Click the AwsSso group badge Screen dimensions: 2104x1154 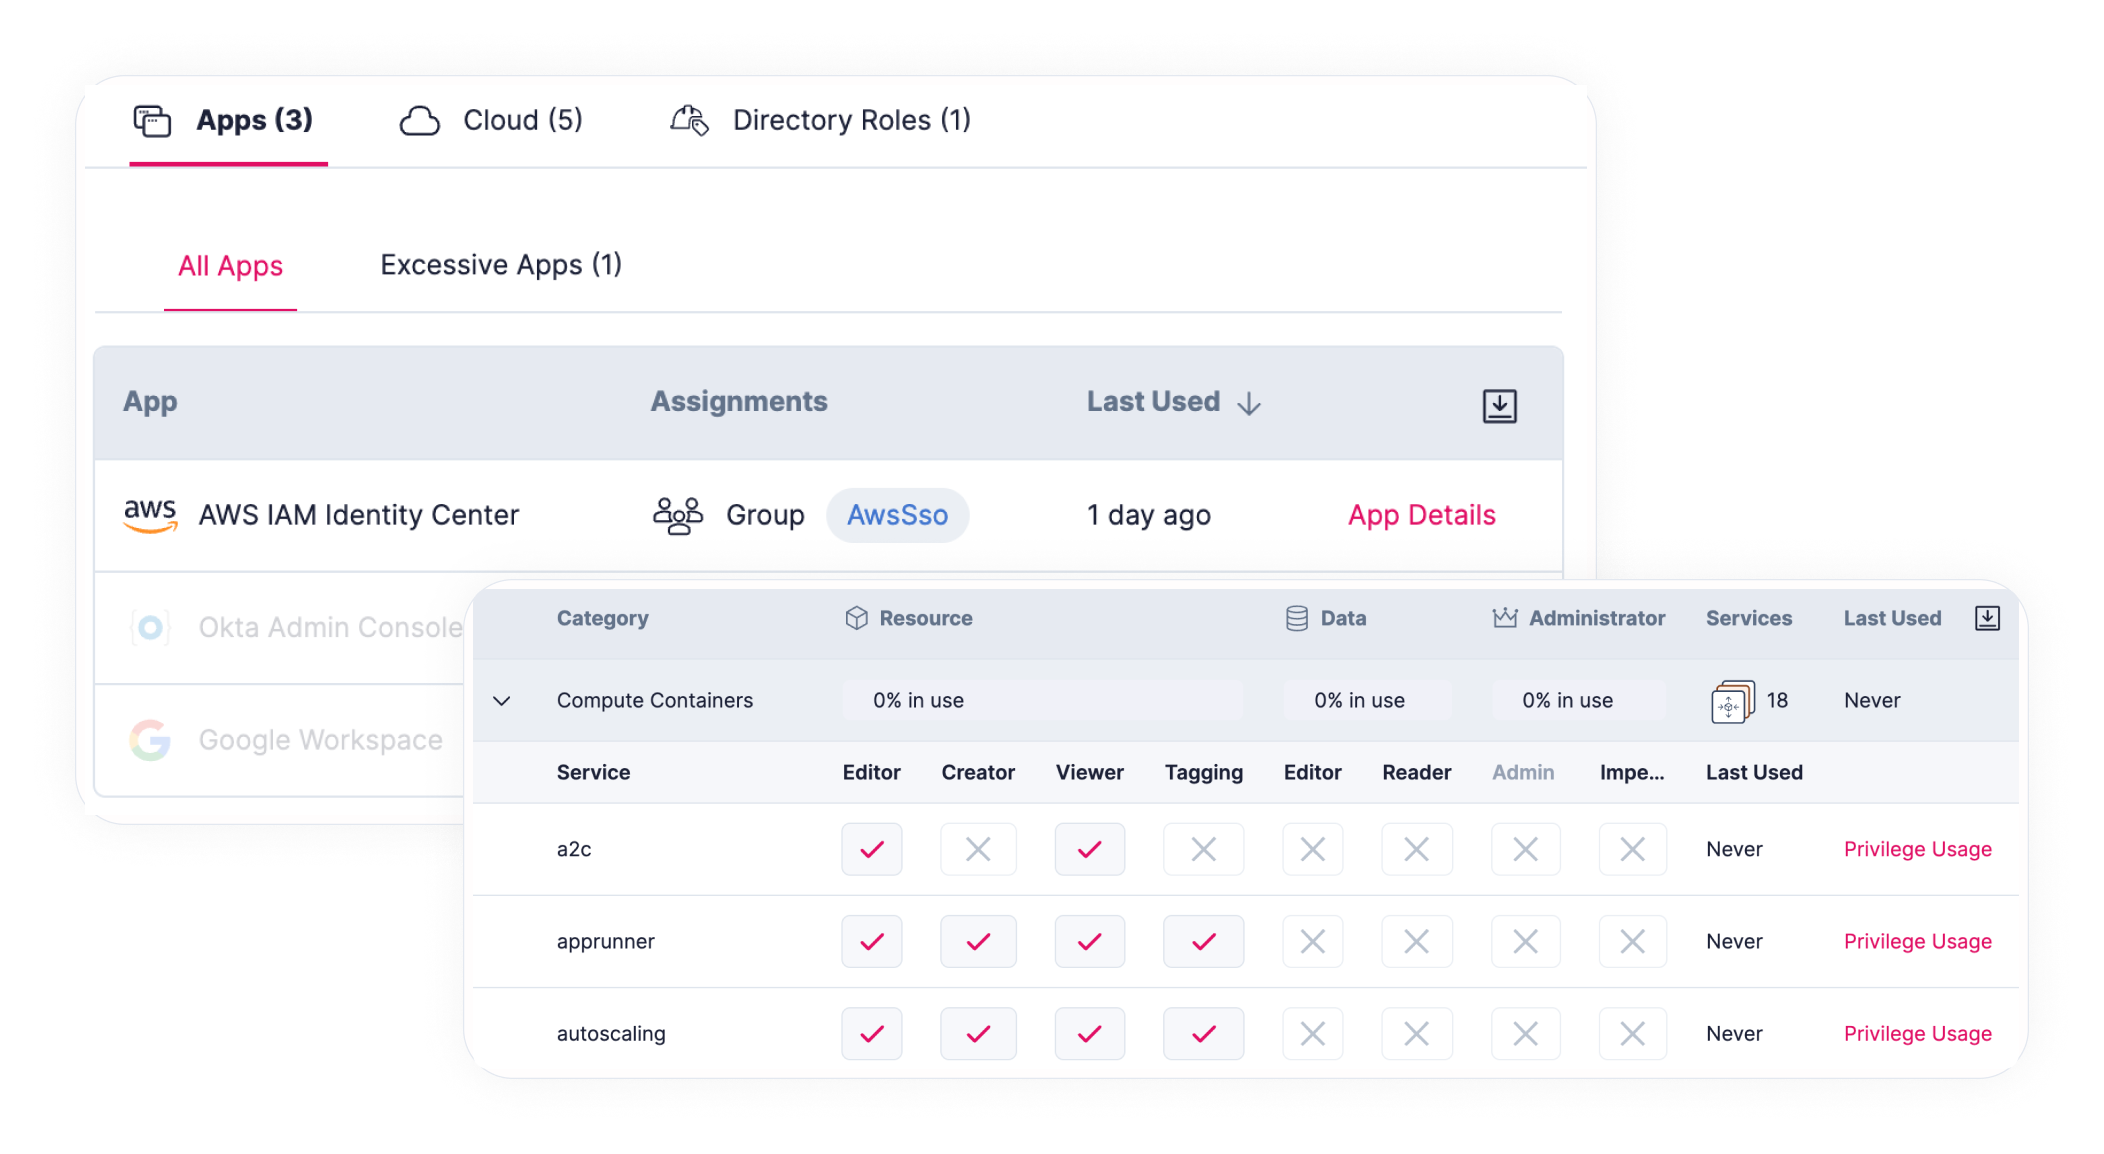point(897,515)
